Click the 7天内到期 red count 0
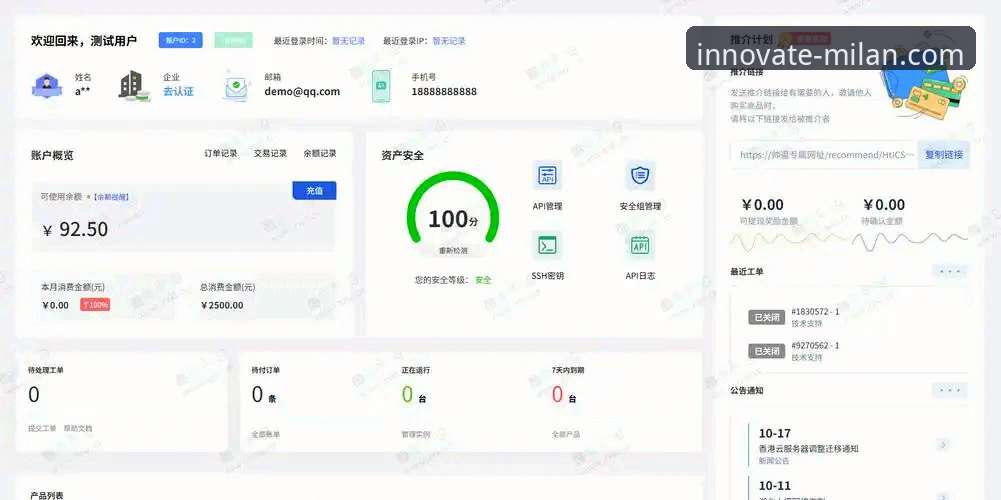Screen dimensions: 1001x500 click(x=557, y=395)
